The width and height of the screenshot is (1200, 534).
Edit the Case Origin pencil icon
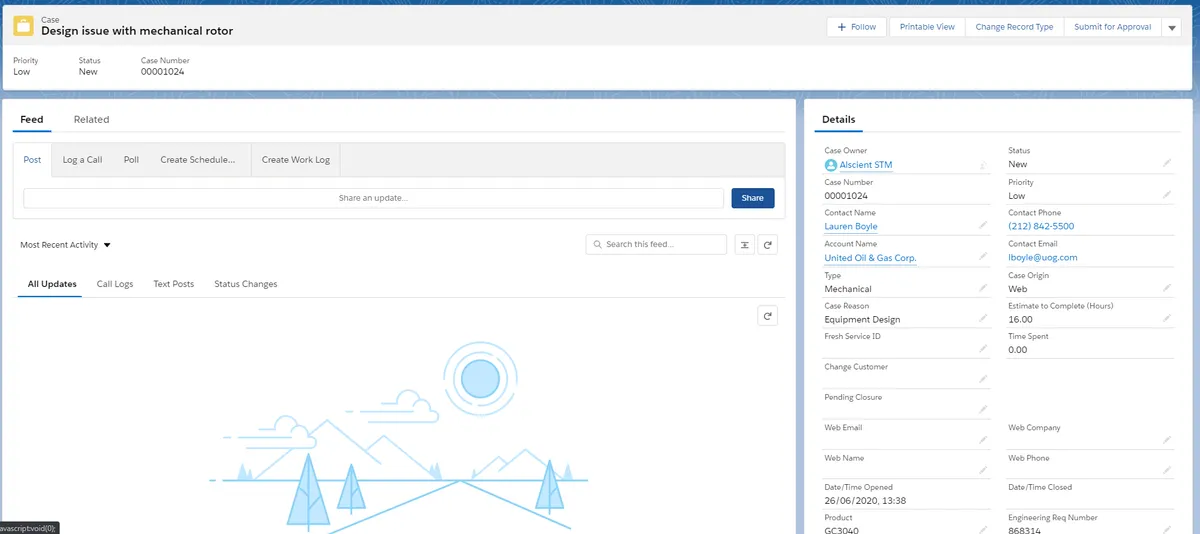tap(1167, 288)
